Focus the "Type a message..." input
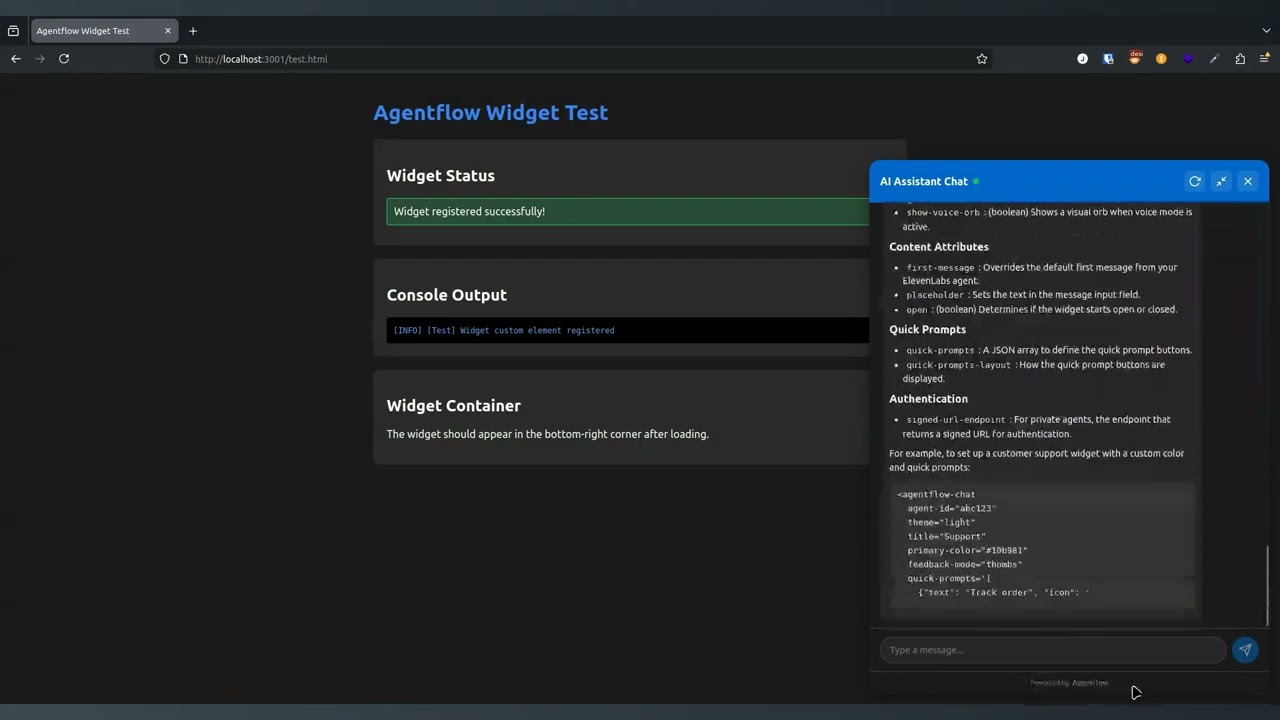This screenshot has height=720, width=1280. click(1053, 650)
